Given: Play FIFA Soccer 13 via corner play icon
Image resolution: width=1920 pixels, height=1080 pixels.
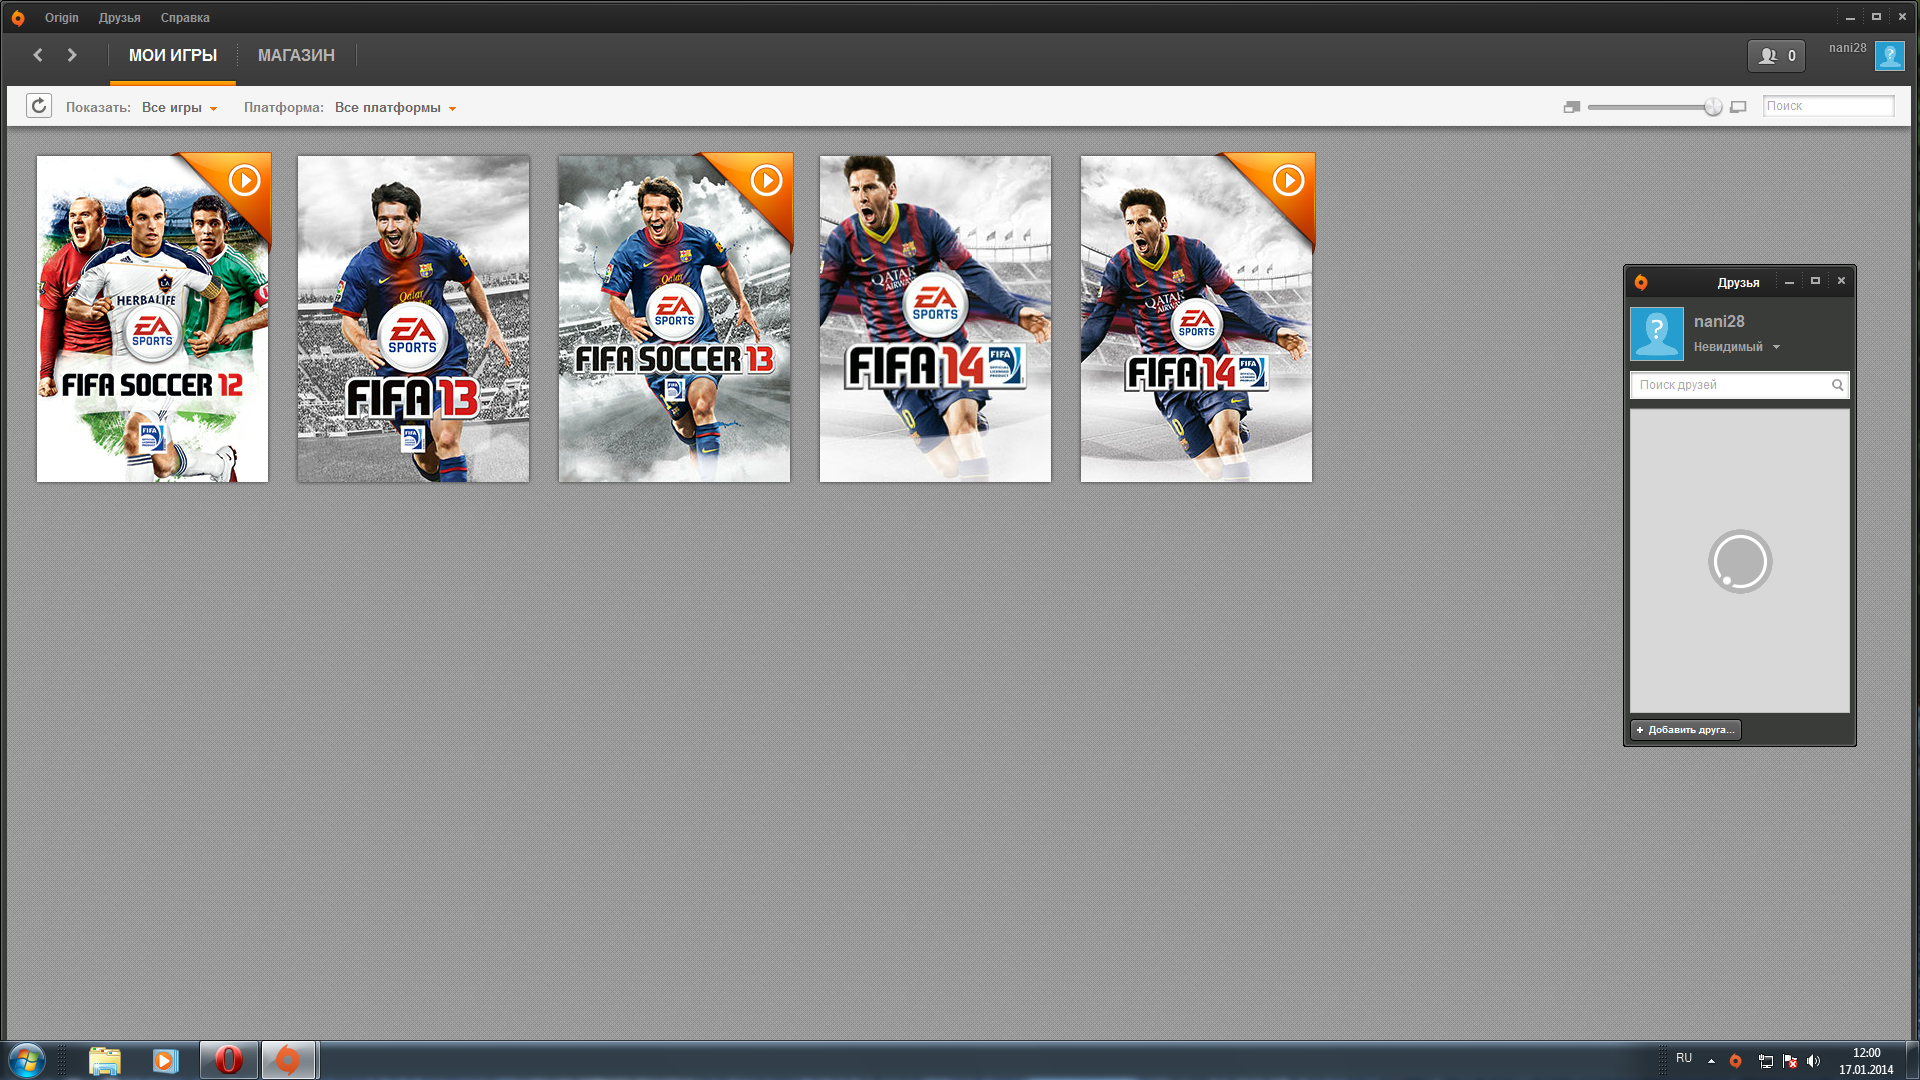Looking at the screenshot, I should (x=766, y=180).
